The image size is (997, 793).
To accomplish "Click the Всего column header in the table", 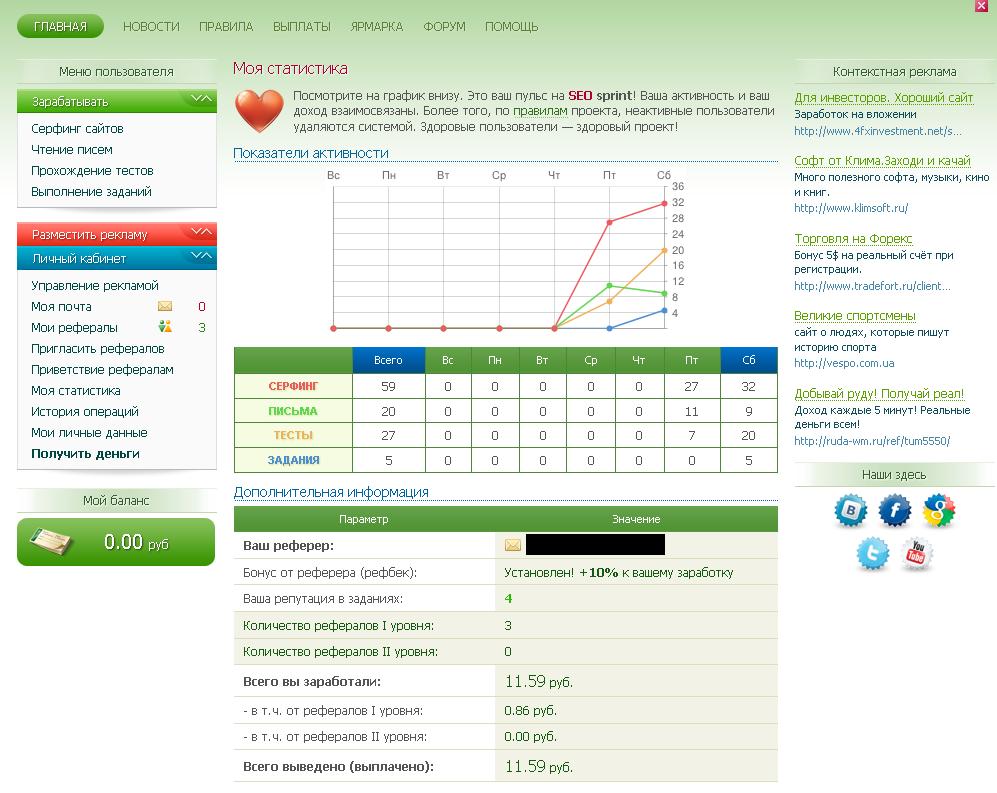I will (388, 360).
